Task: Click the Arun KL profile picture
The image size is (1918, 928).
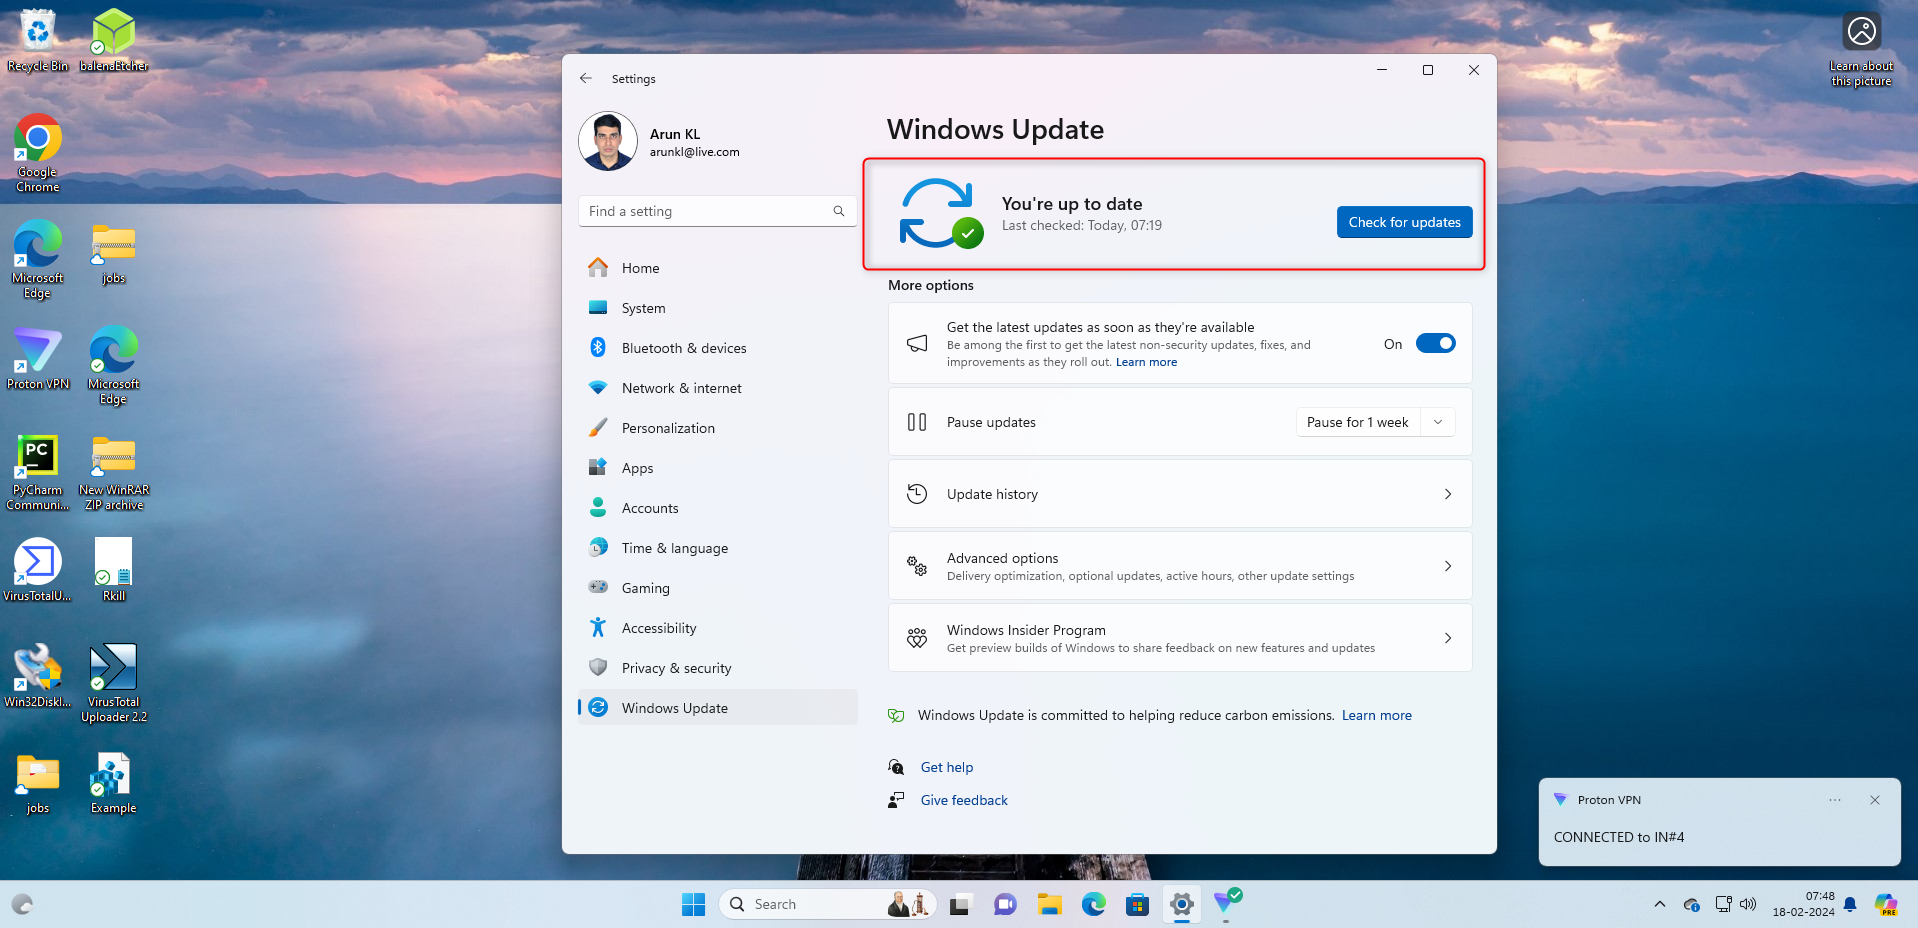Action: pyautogui.click(x=608, y=141)
